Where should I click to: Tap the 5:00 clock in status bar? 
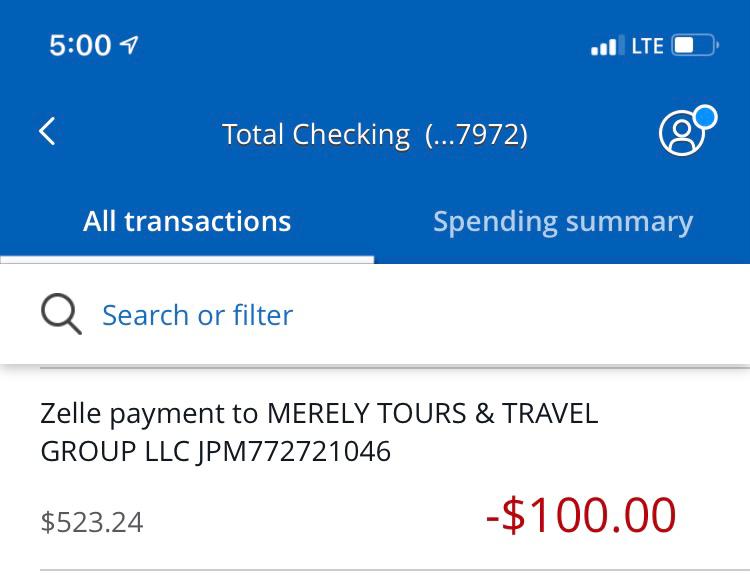[x=80, y=45]
